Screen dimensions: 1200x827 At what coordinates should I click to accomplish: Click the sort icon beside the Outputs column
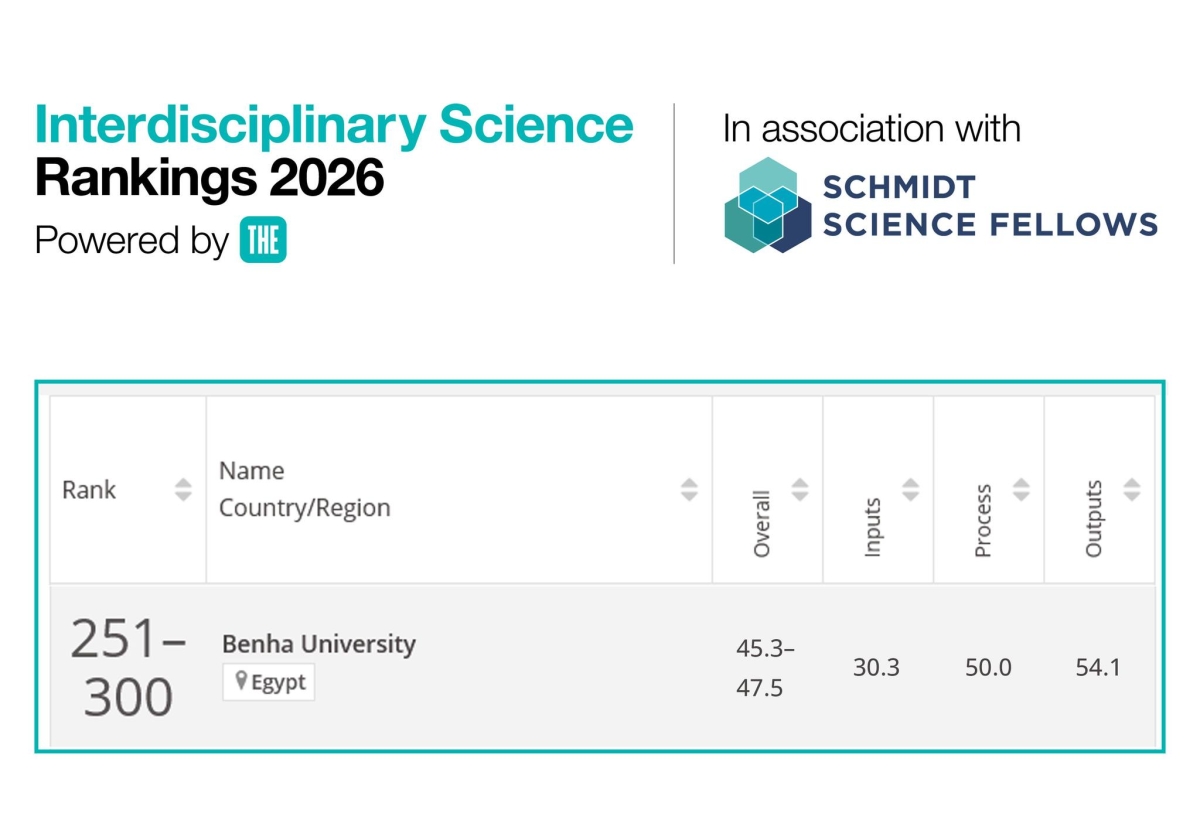[1133, 490]
